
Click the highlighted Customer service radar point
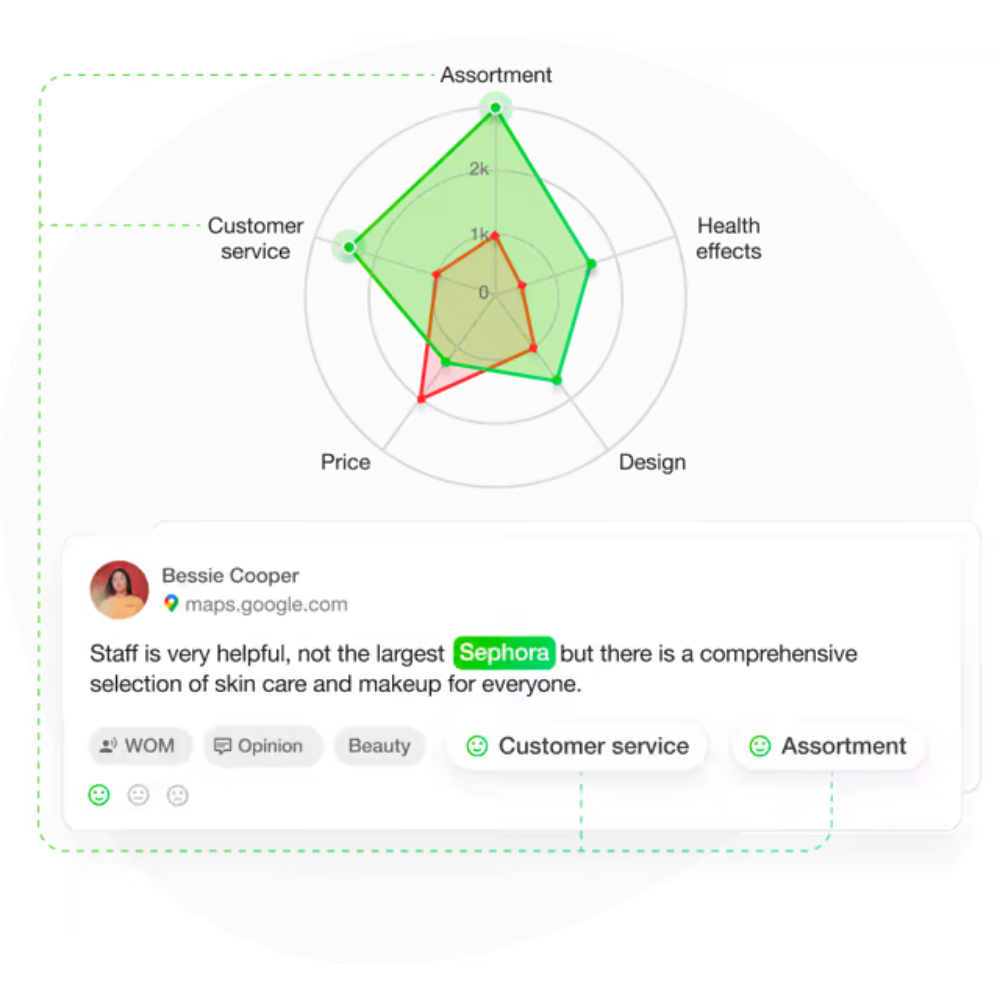click(x=349, y=245)
